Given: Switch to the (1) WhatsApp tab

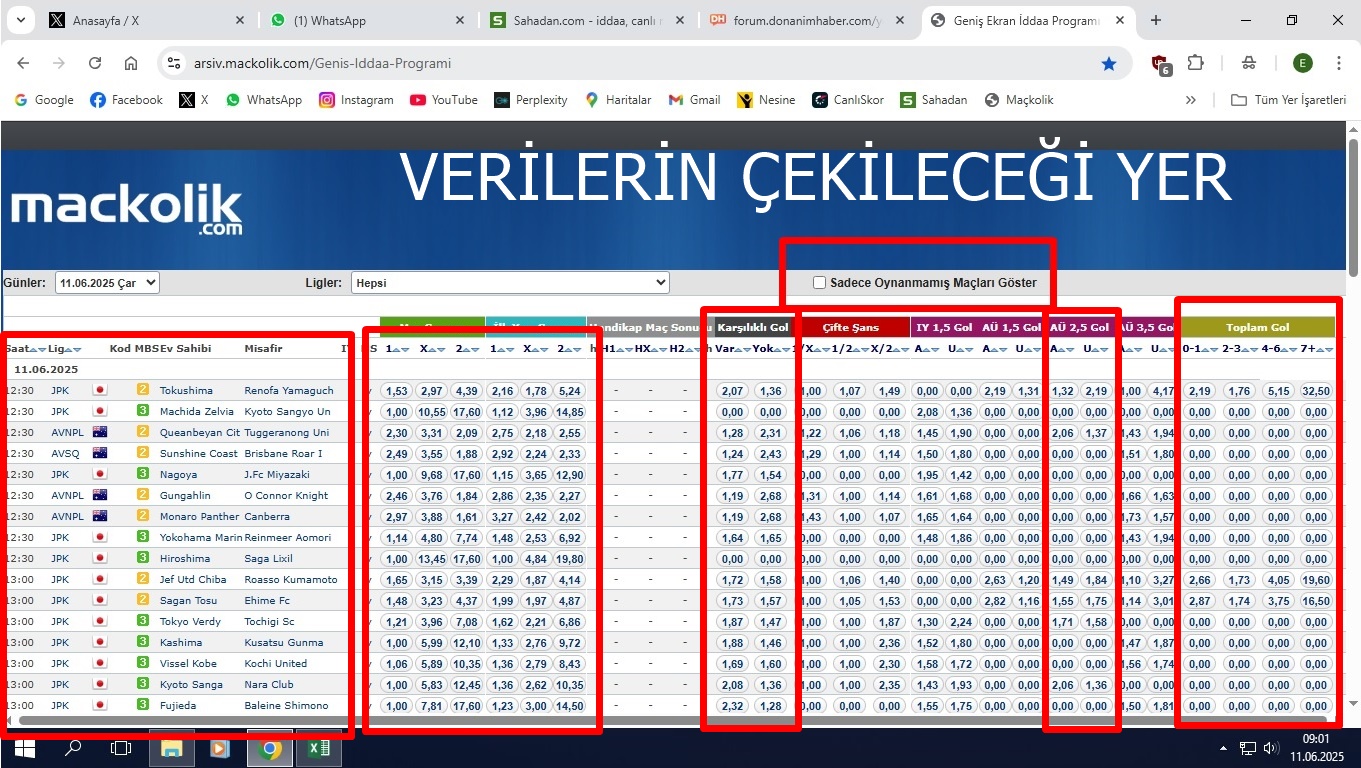Looking at the screenshot, I should [366, 20].
